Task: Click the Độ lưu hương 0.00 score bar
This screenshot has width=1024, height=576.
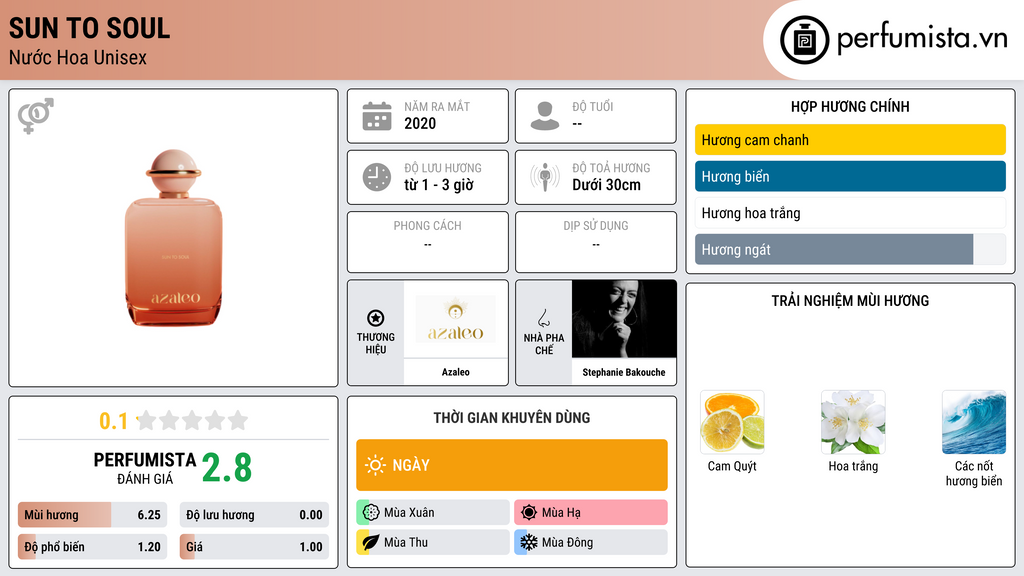Action: point(254,515)
